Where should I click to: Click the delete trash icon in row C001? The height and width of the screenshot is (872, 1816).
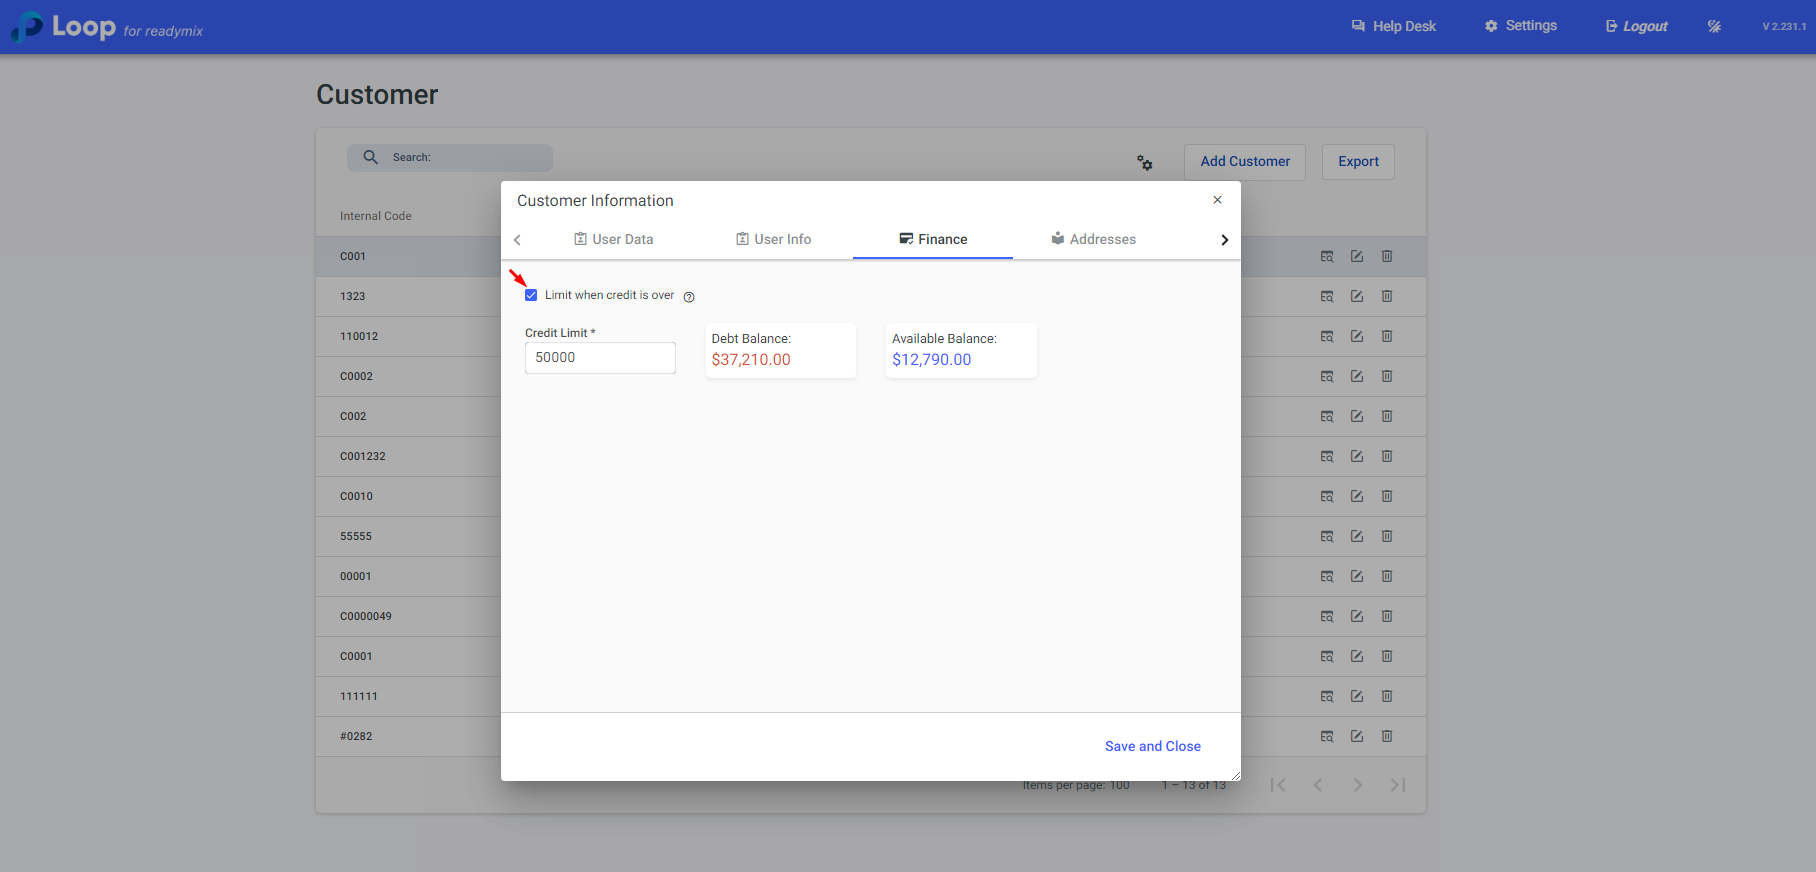pyautogui.click(x=1387, y=256)
